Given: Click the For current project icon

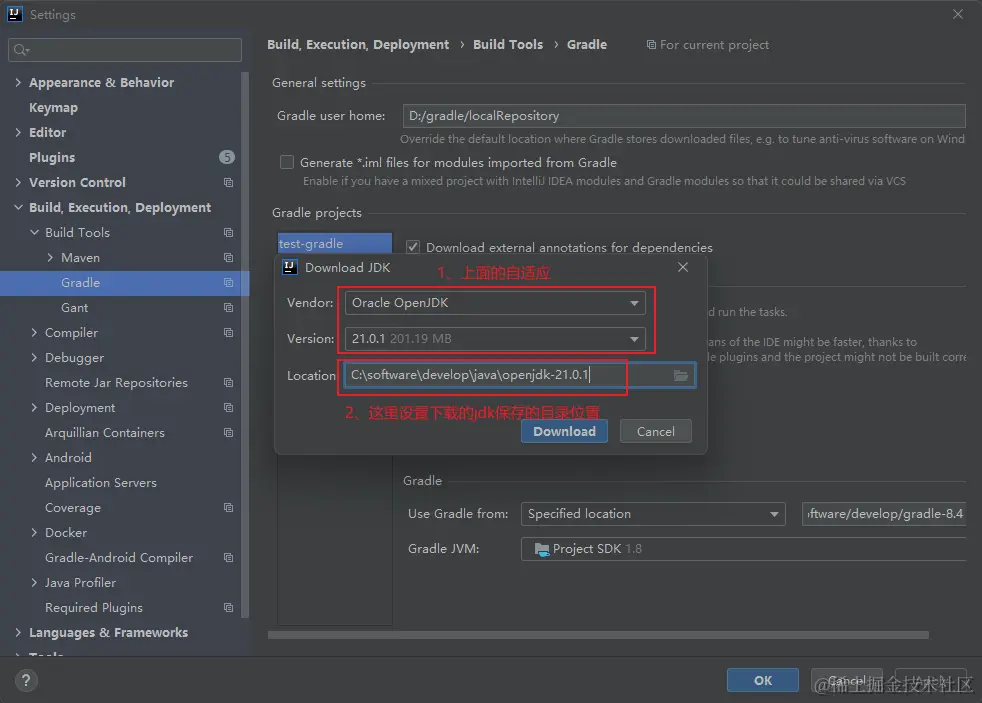Looking at the screenshot, I should [x=651, y=45].
